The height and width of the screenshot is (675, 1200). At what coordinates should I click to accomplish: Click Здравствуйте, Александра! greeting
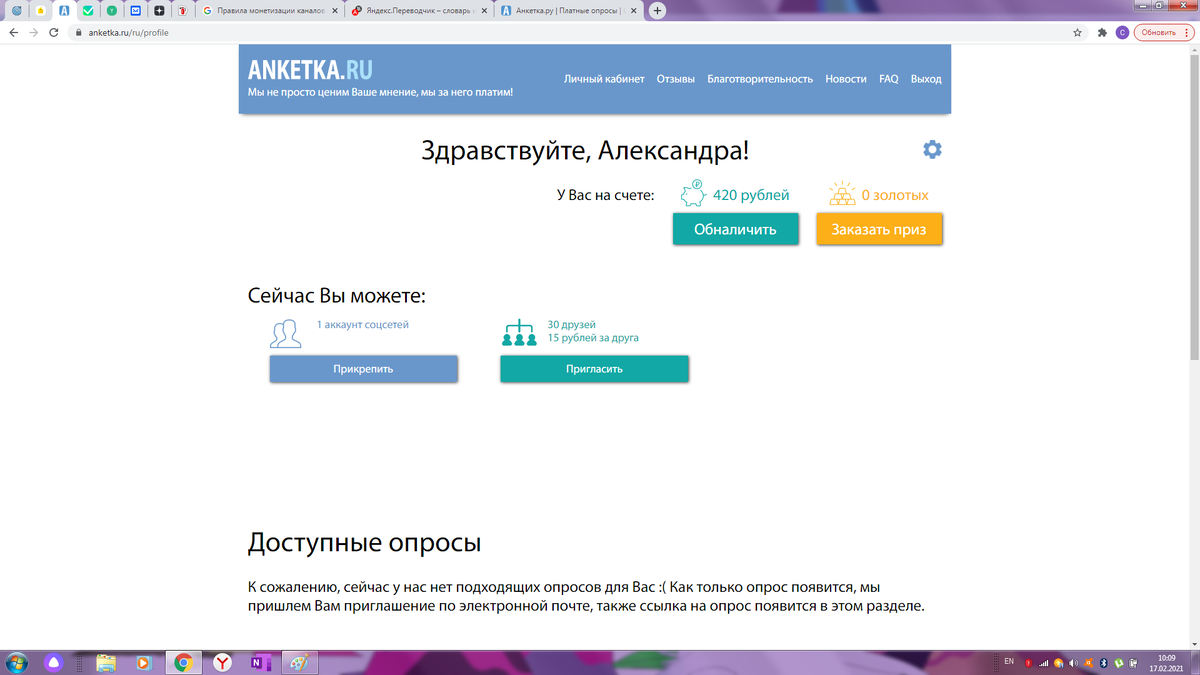tap(585, 151)
